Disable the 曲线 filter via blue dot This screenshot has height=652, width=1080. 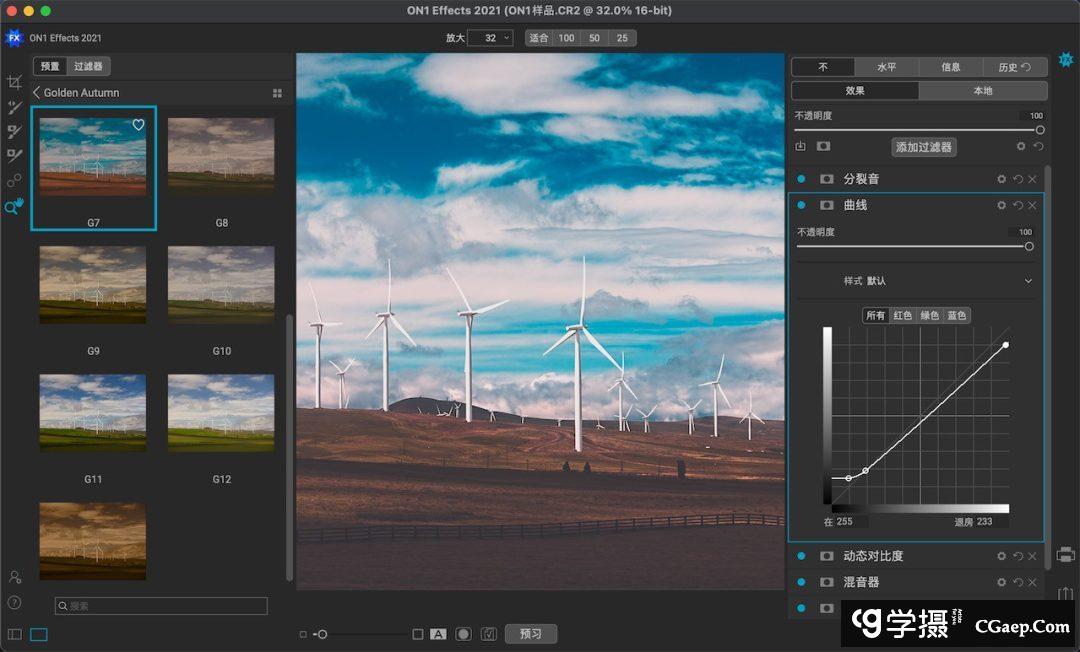pos(801,205)
